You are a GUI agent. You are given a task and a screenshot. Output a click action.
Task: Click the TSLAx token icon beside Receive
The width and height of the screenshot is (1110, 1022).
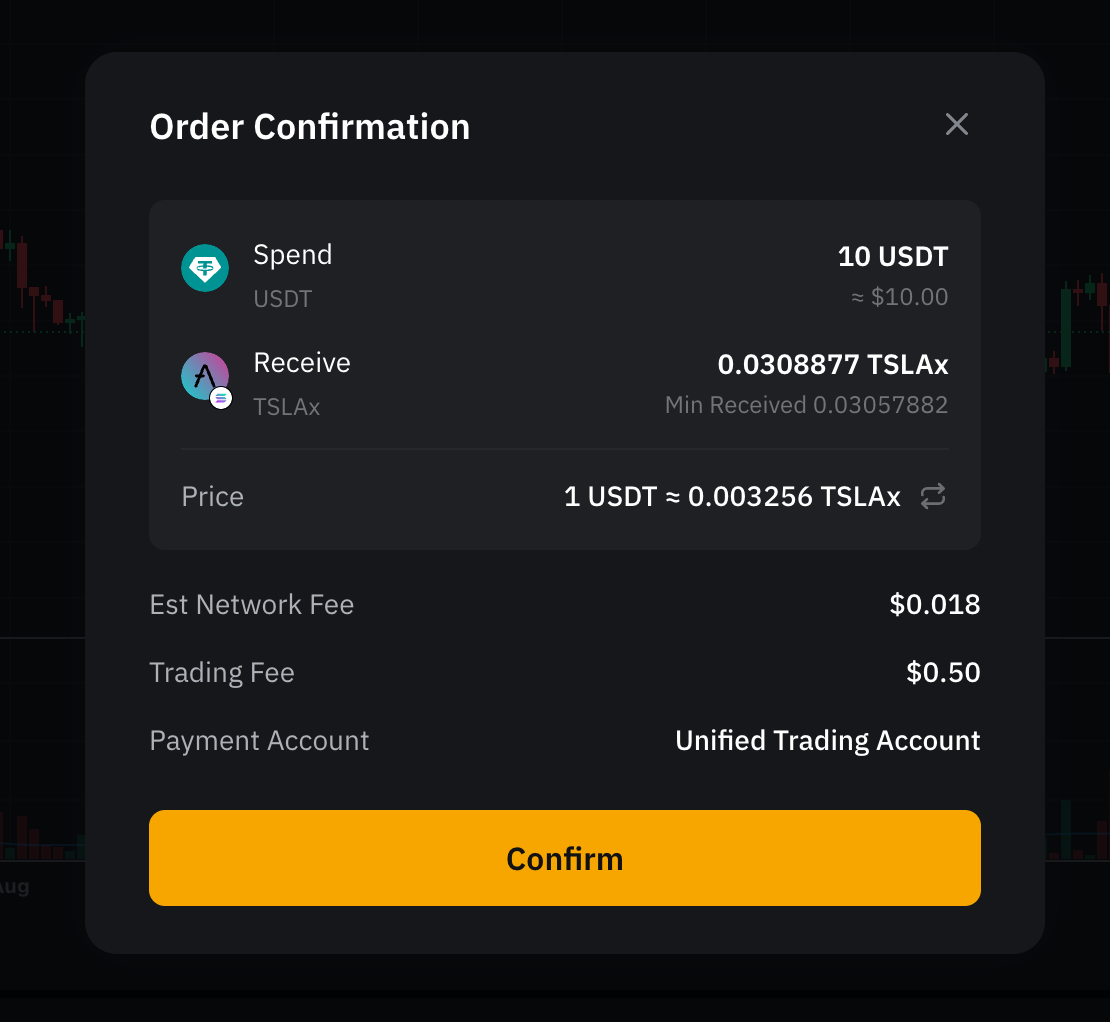[x=205, y=376]
